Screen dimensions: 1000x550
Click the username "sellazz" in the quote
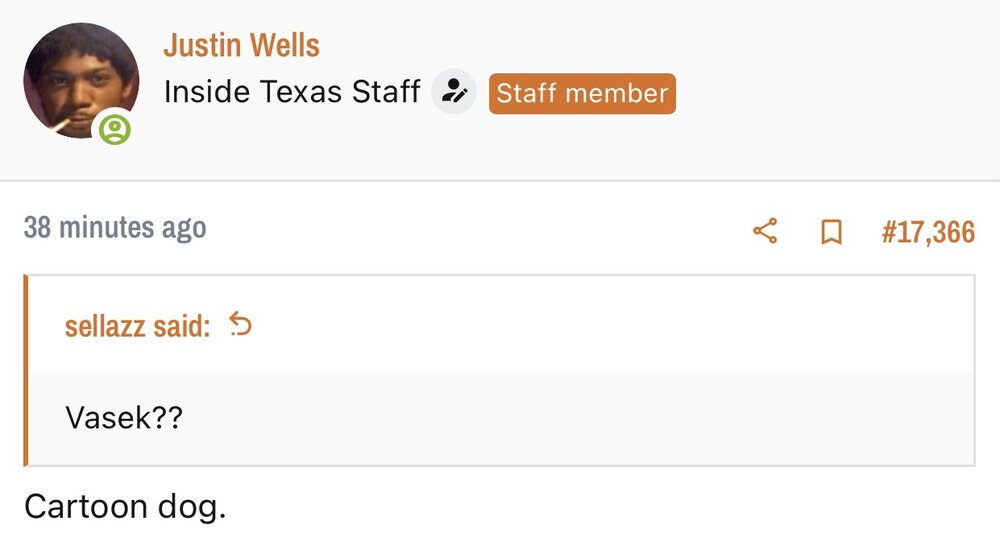[105, 326]
